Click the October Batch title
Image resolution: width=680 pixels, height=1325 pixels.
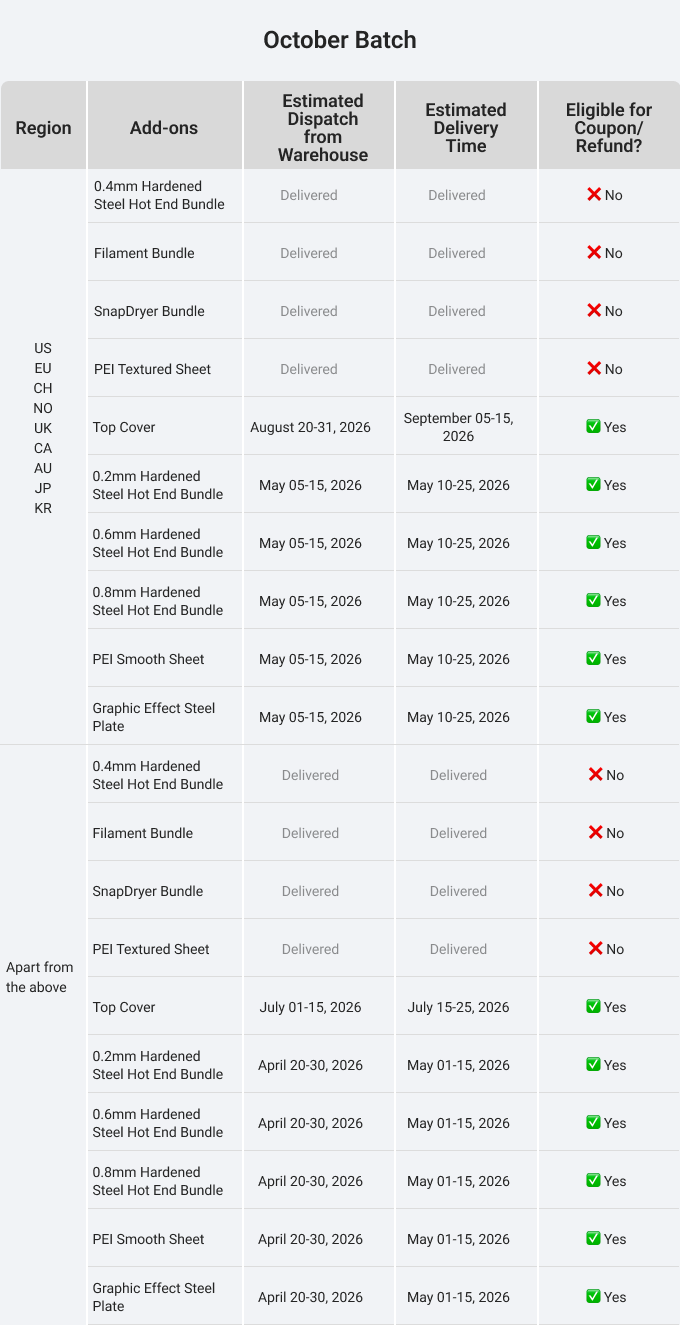coord(340,40)
